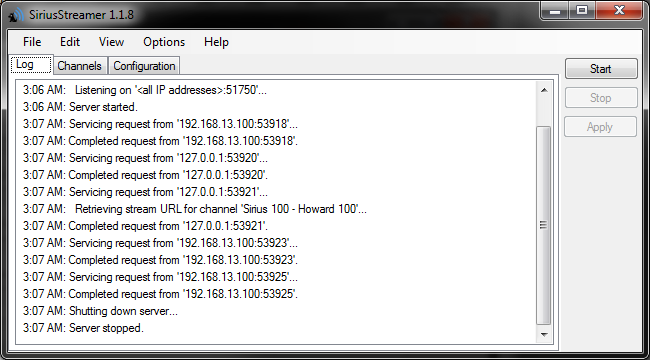Open the Edit menu
Image resolution: width=650 pixels, height=360 pixels.
[x=70, y=42]
